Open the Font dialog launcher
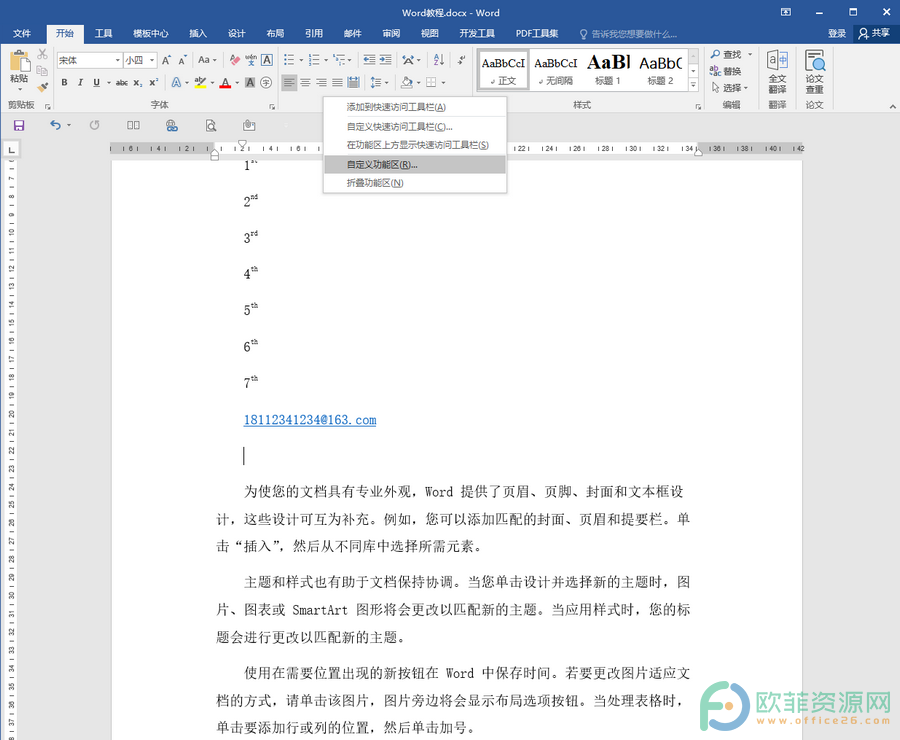Screen dimensions: 900x740 pos(272,107)
